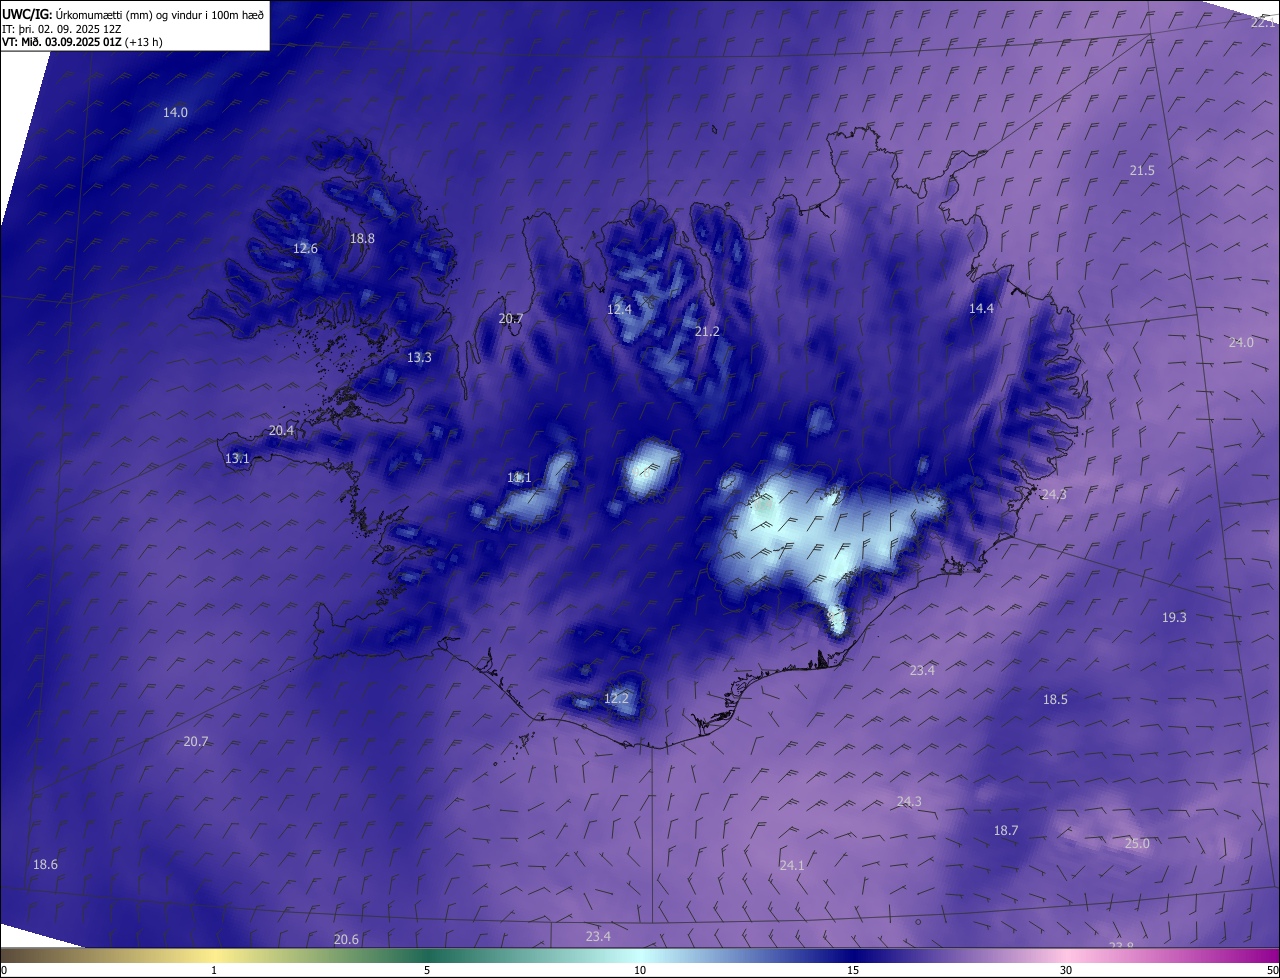Click the 12.4 value label
Screen dimensions: 1280x978
pos(619,310)
